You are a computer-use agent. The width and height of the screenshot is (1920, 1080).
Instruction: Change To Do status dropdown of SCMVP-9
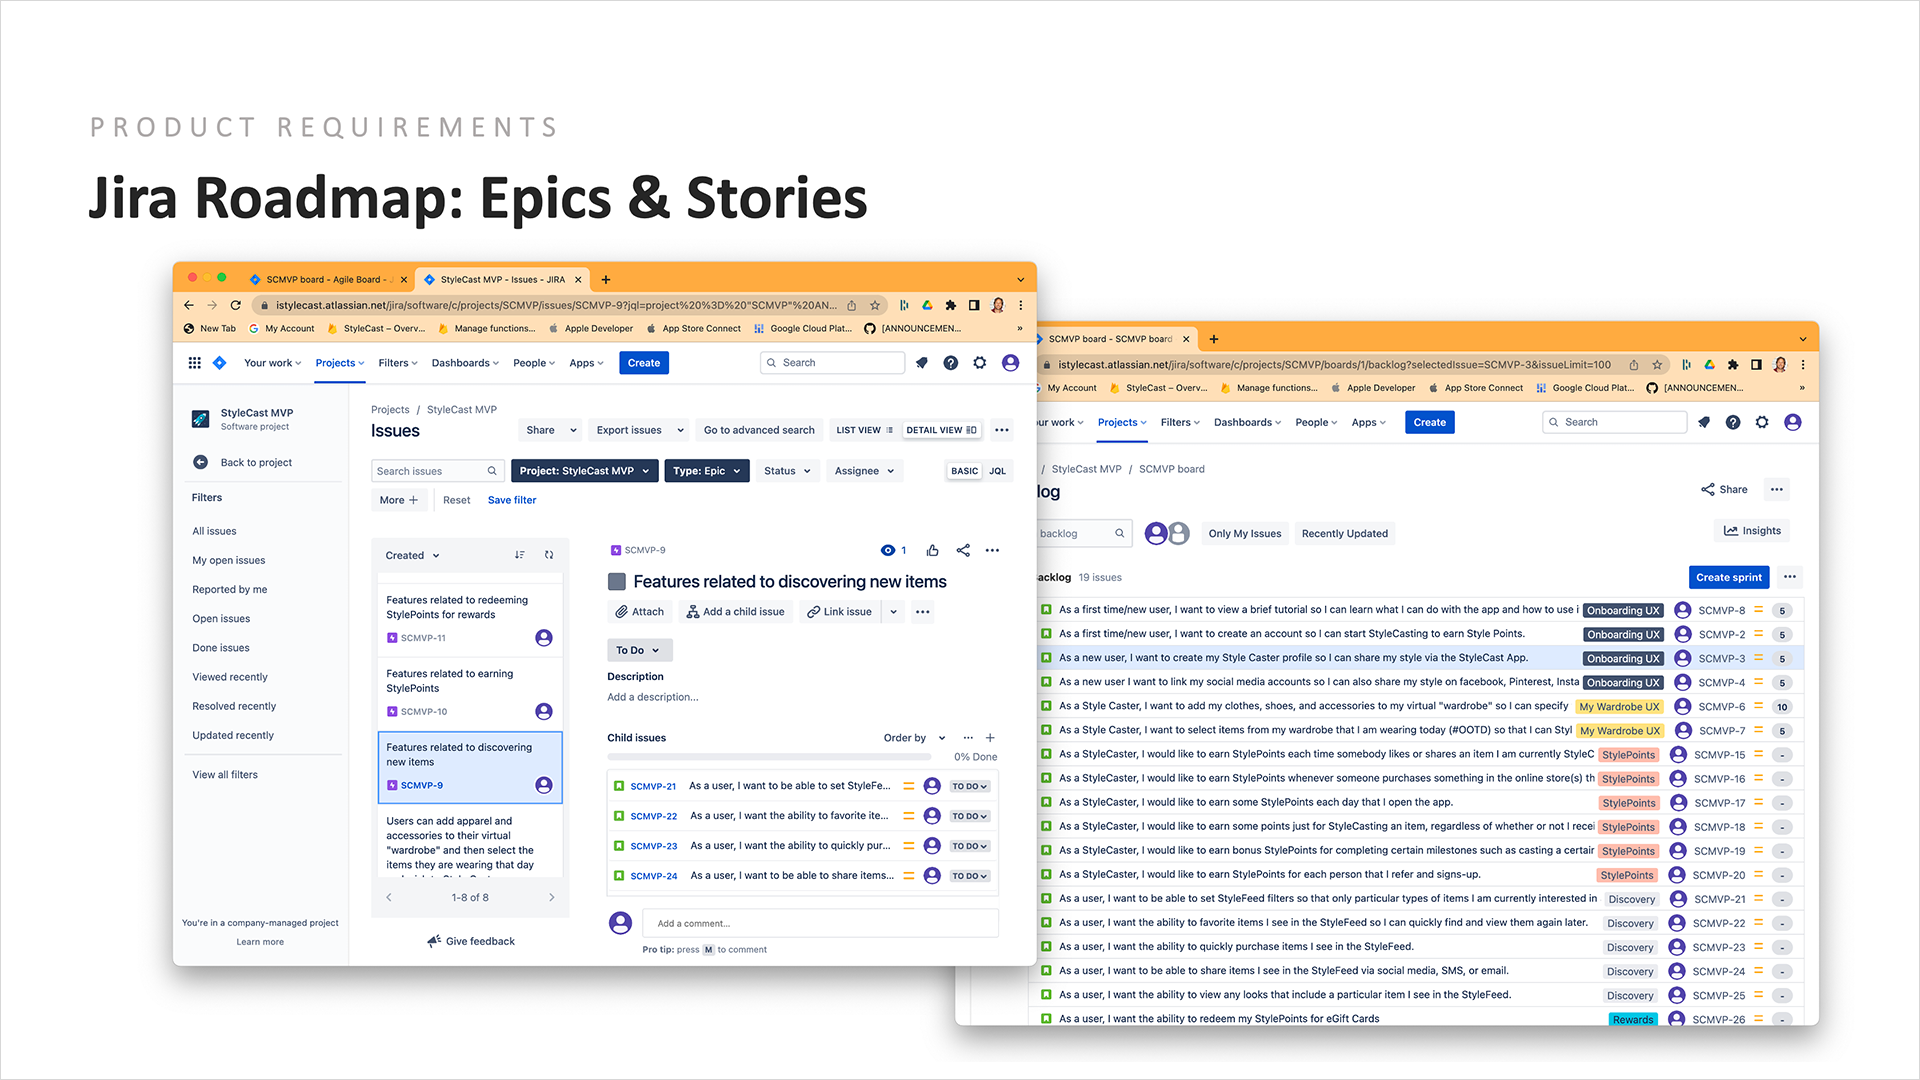(x=639, y=650)
